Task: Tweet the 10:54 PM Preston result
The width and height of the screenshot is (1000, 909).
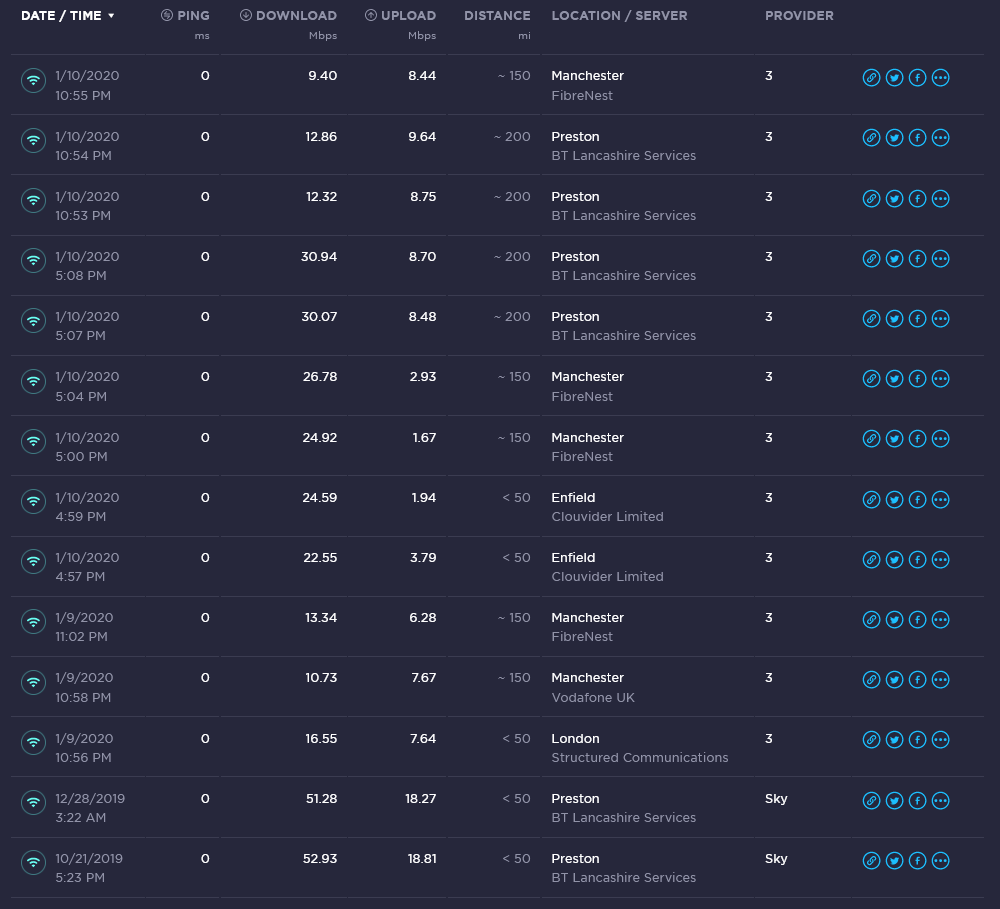Action: click(x=895, y=138)
